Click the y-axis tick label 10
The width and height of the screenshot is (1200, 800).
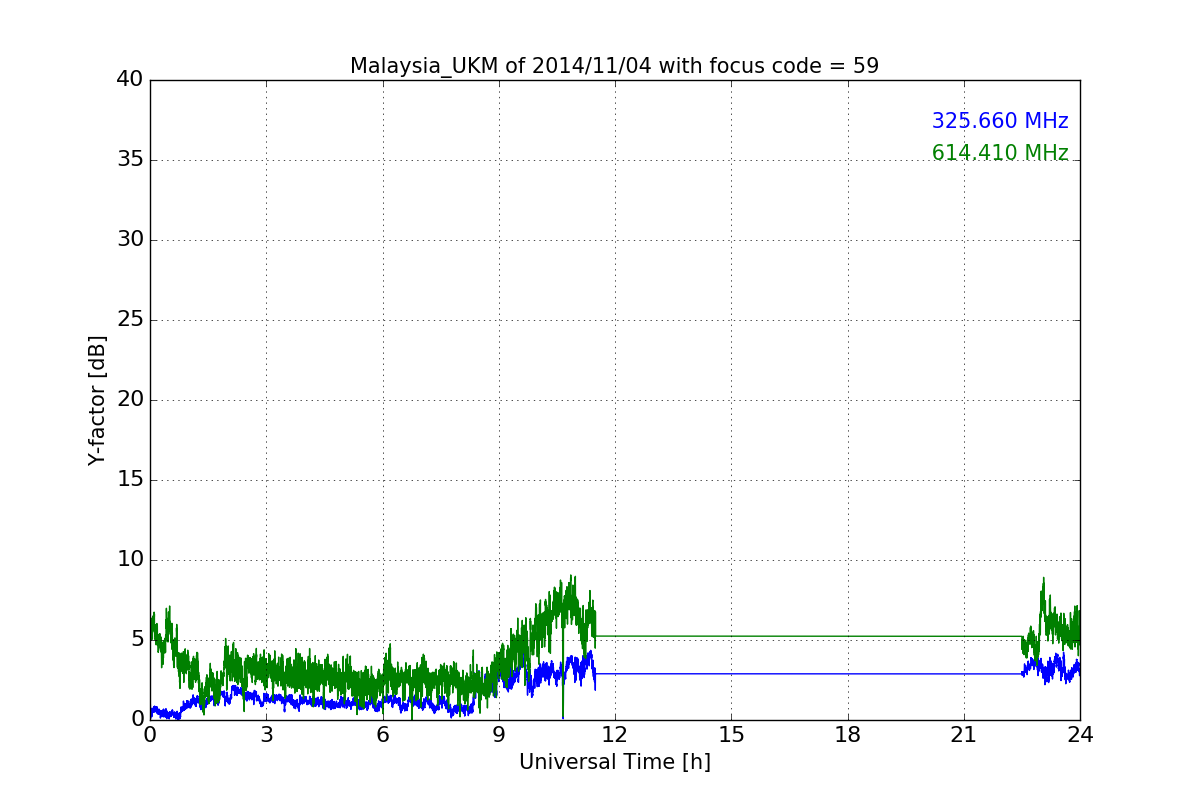click(x=130, y=560)
